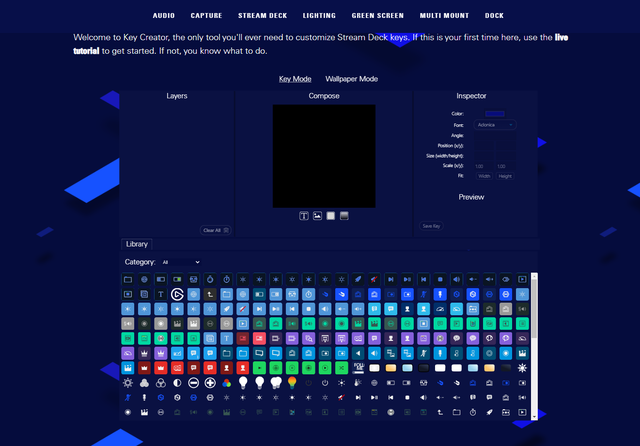Pick the bright red person icon

(x=243, y=368)
